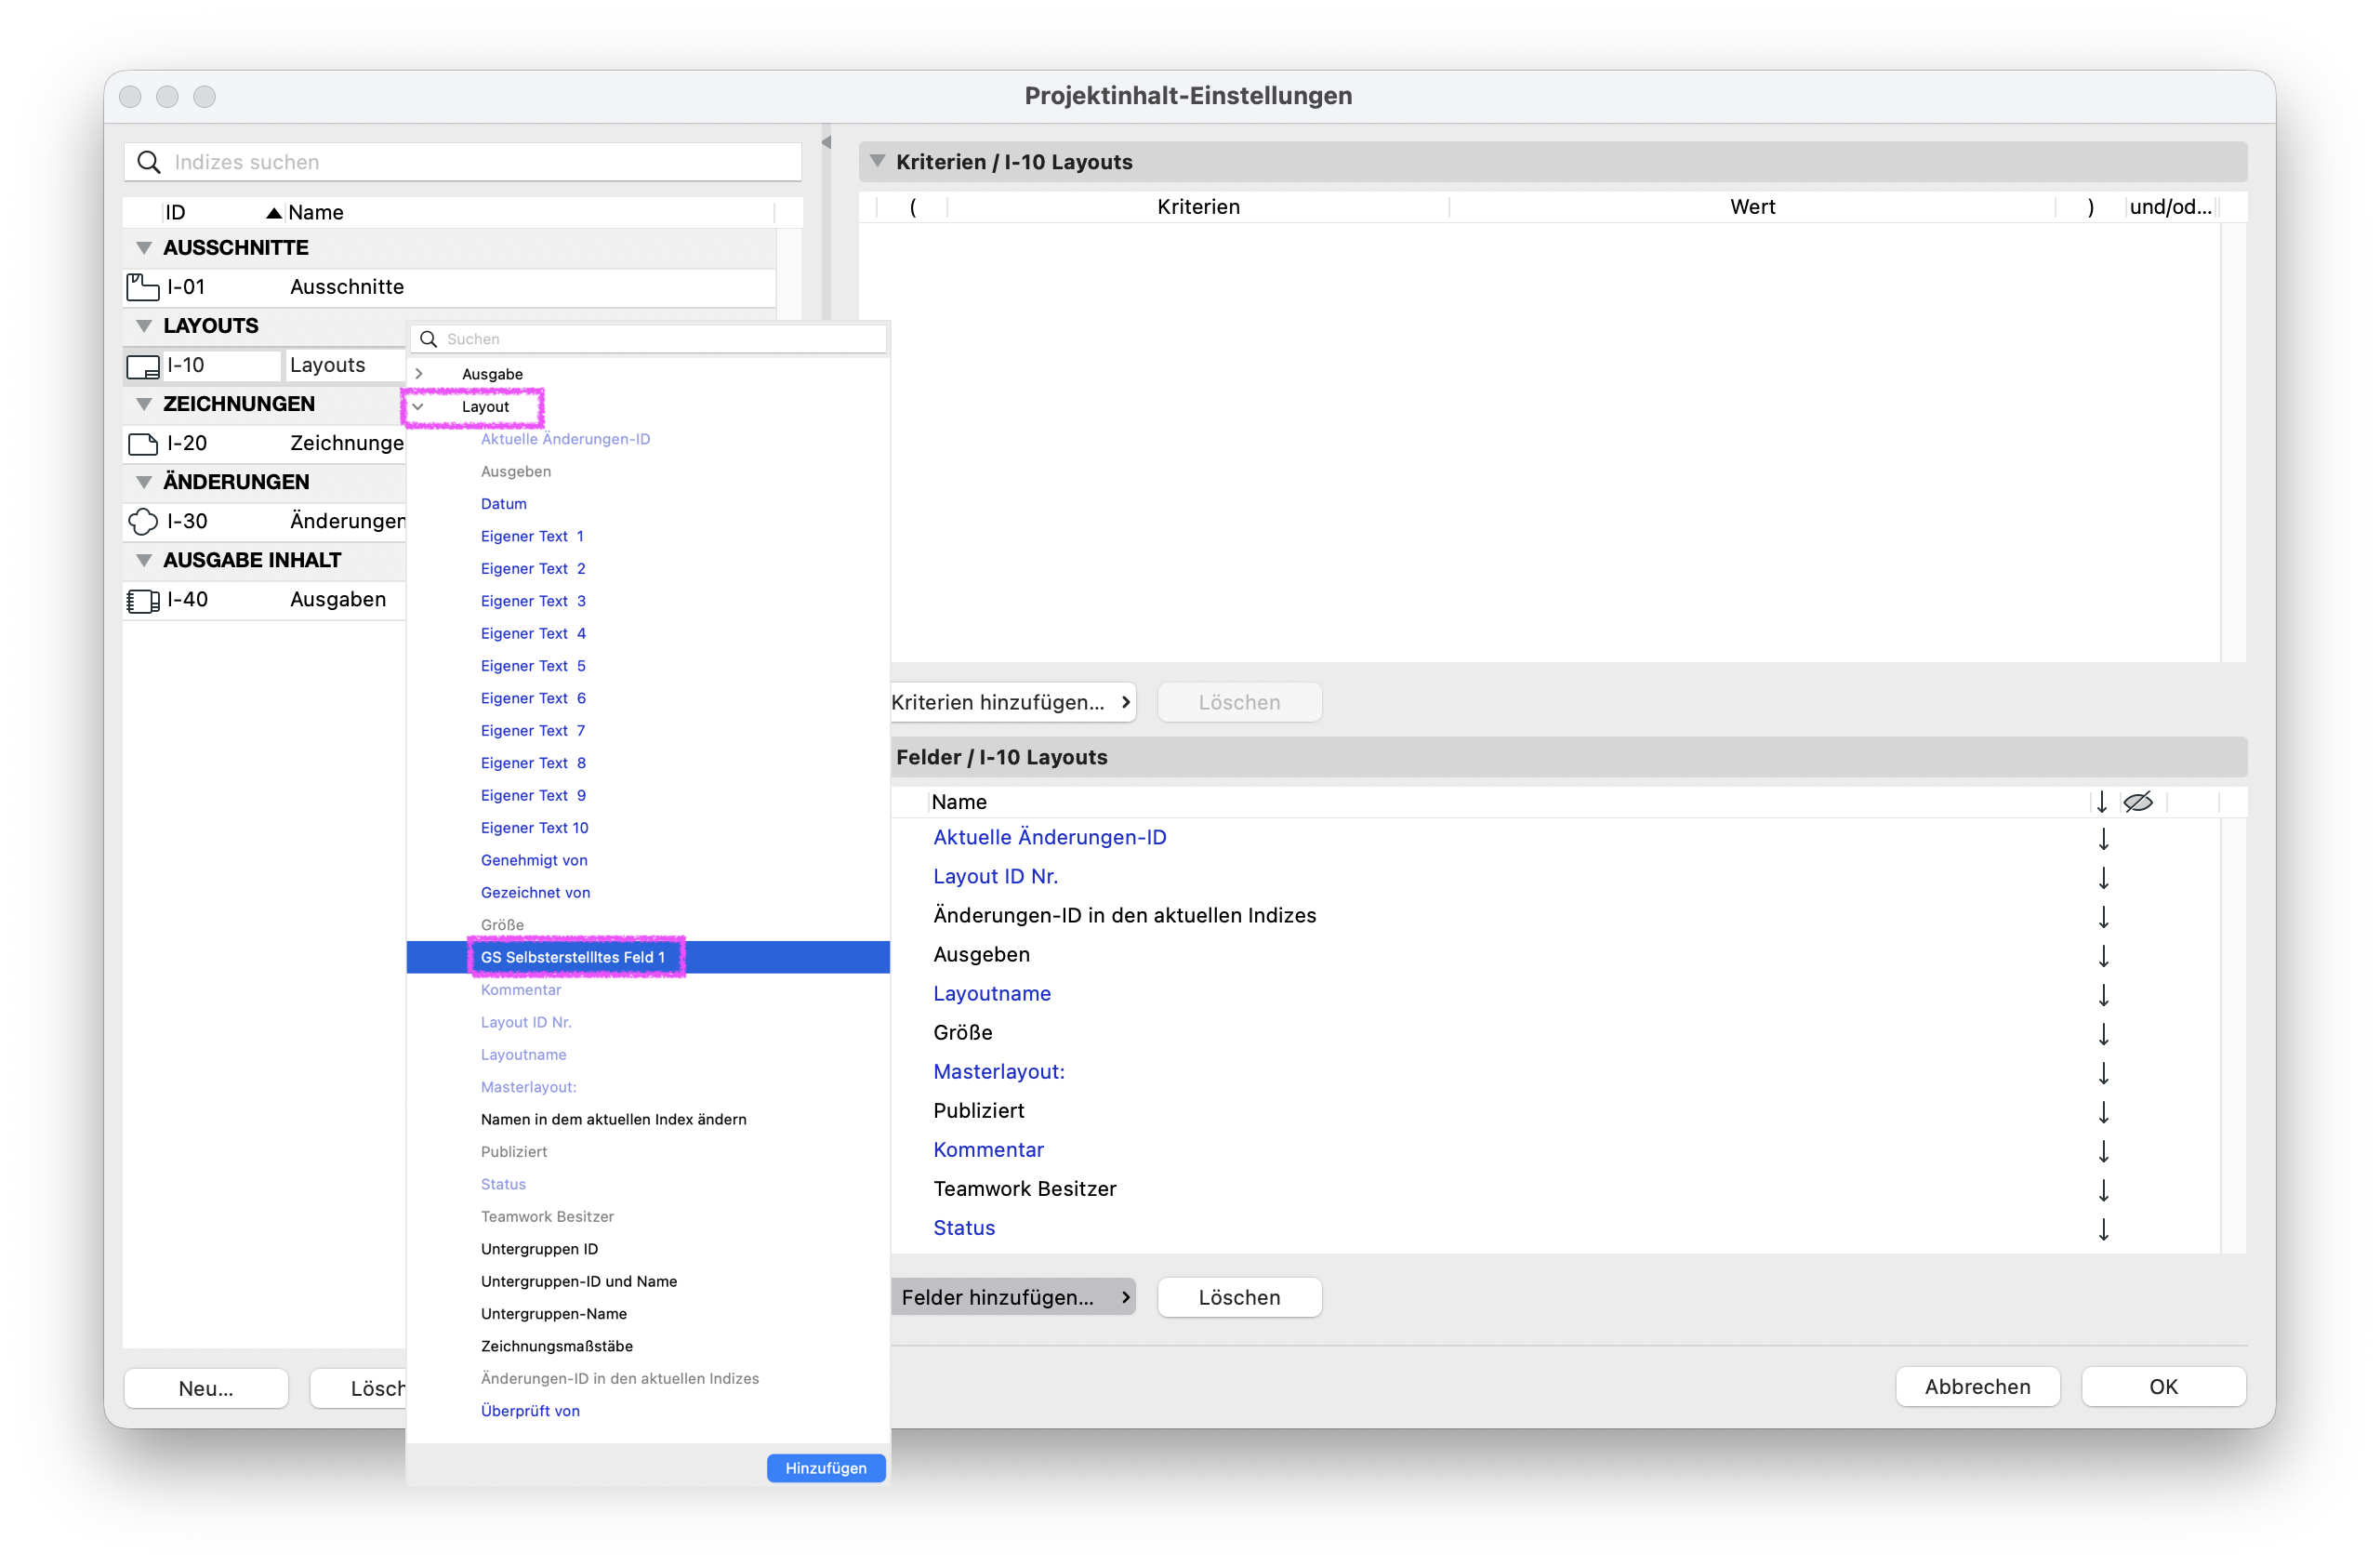Select the Publiziert field row
The width and height of the screenshot is (2380, 1566).
(x=1555, y=1111)
